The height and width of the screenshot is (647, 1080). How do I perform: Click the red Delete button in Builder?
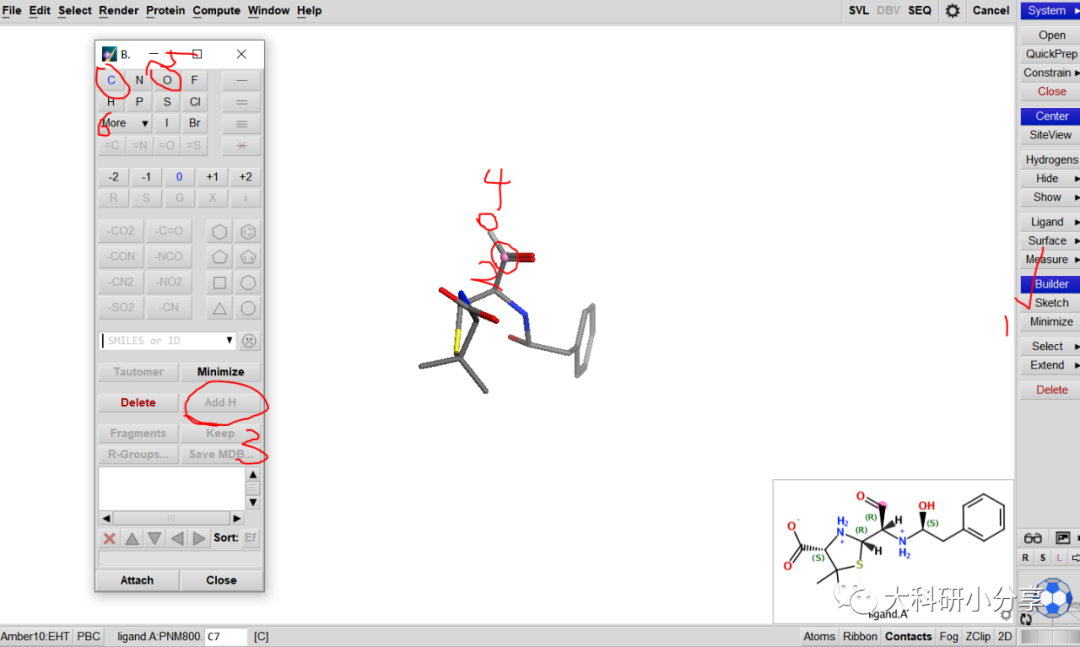(138, 403)
